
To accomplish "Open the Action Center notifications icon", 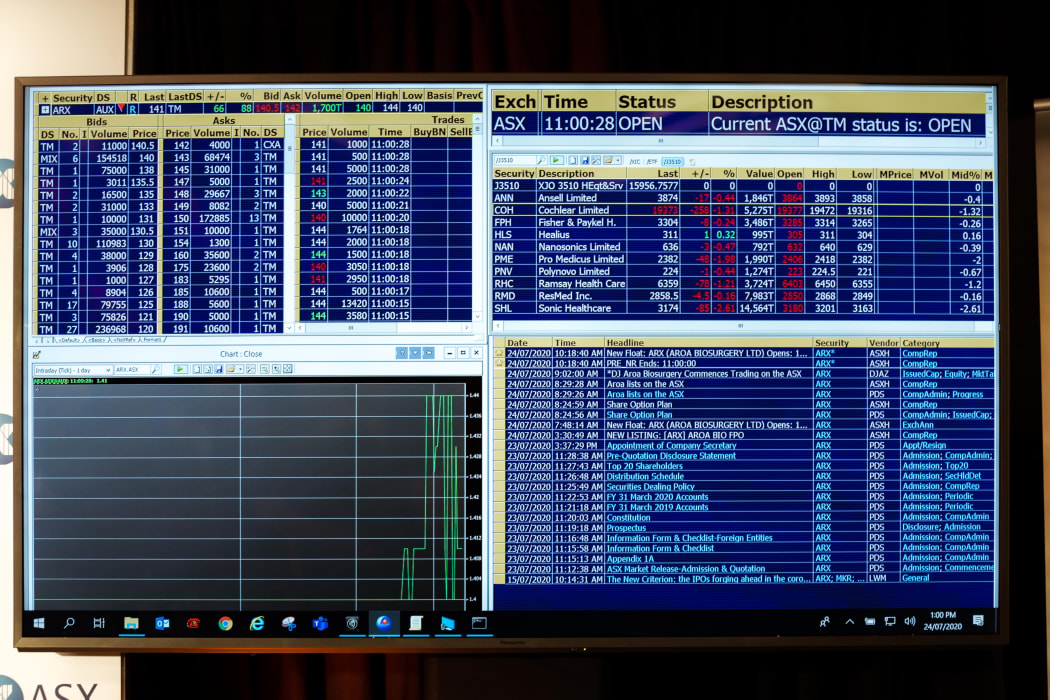I will click(x=978, y=621).
